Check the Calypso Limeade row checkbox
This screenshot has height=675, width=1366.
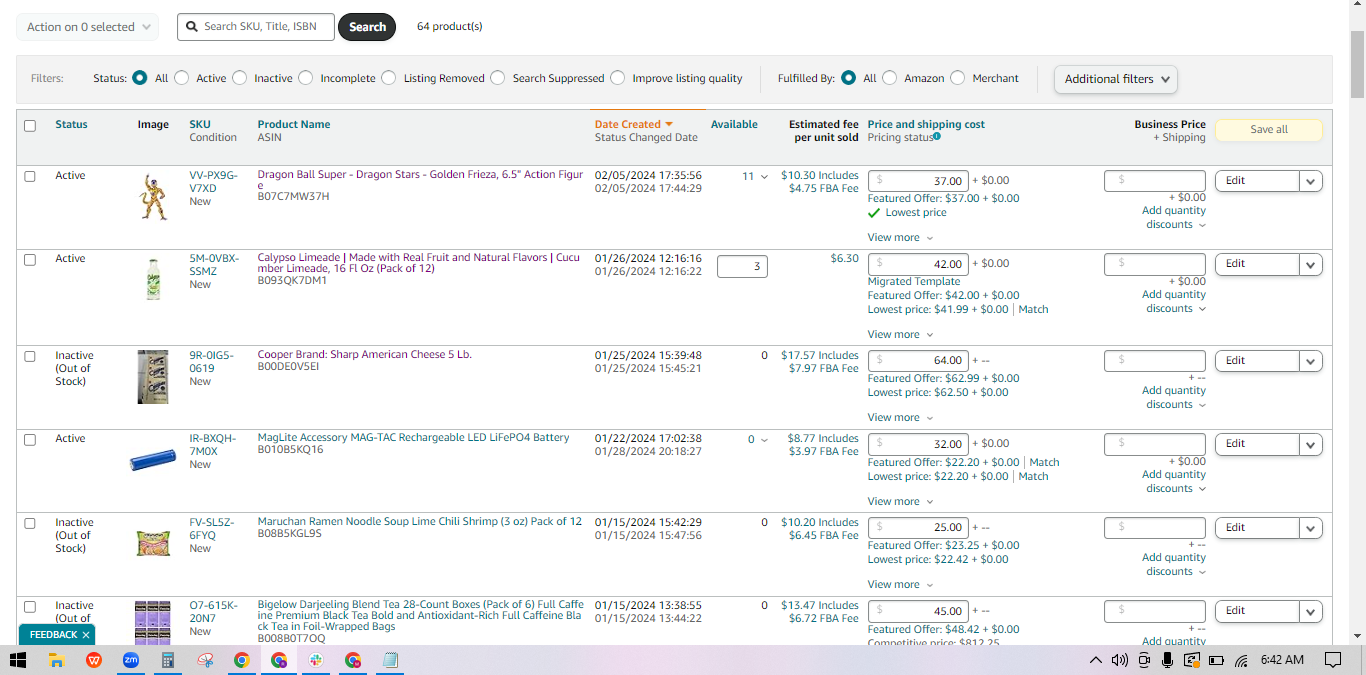tap(30, 259)
